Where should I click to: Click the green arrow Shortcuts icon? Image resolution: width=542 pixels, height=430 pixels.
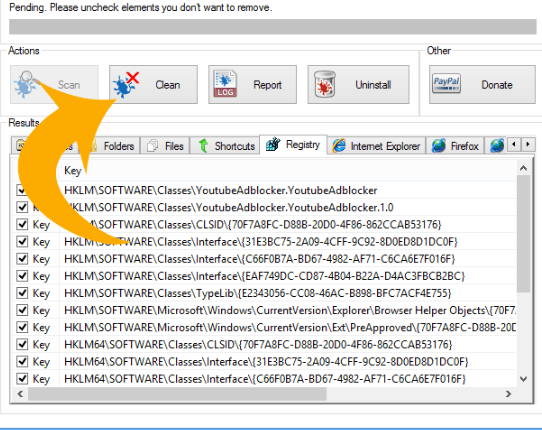pyautogui.click(x=203, y=146)
